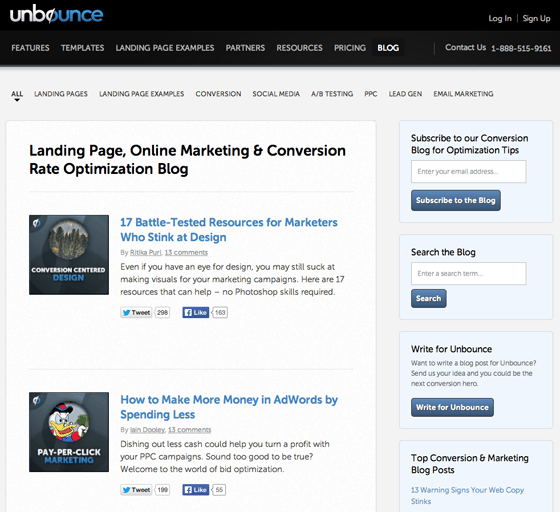Open the Templates menu item

[x=82, y=48]
